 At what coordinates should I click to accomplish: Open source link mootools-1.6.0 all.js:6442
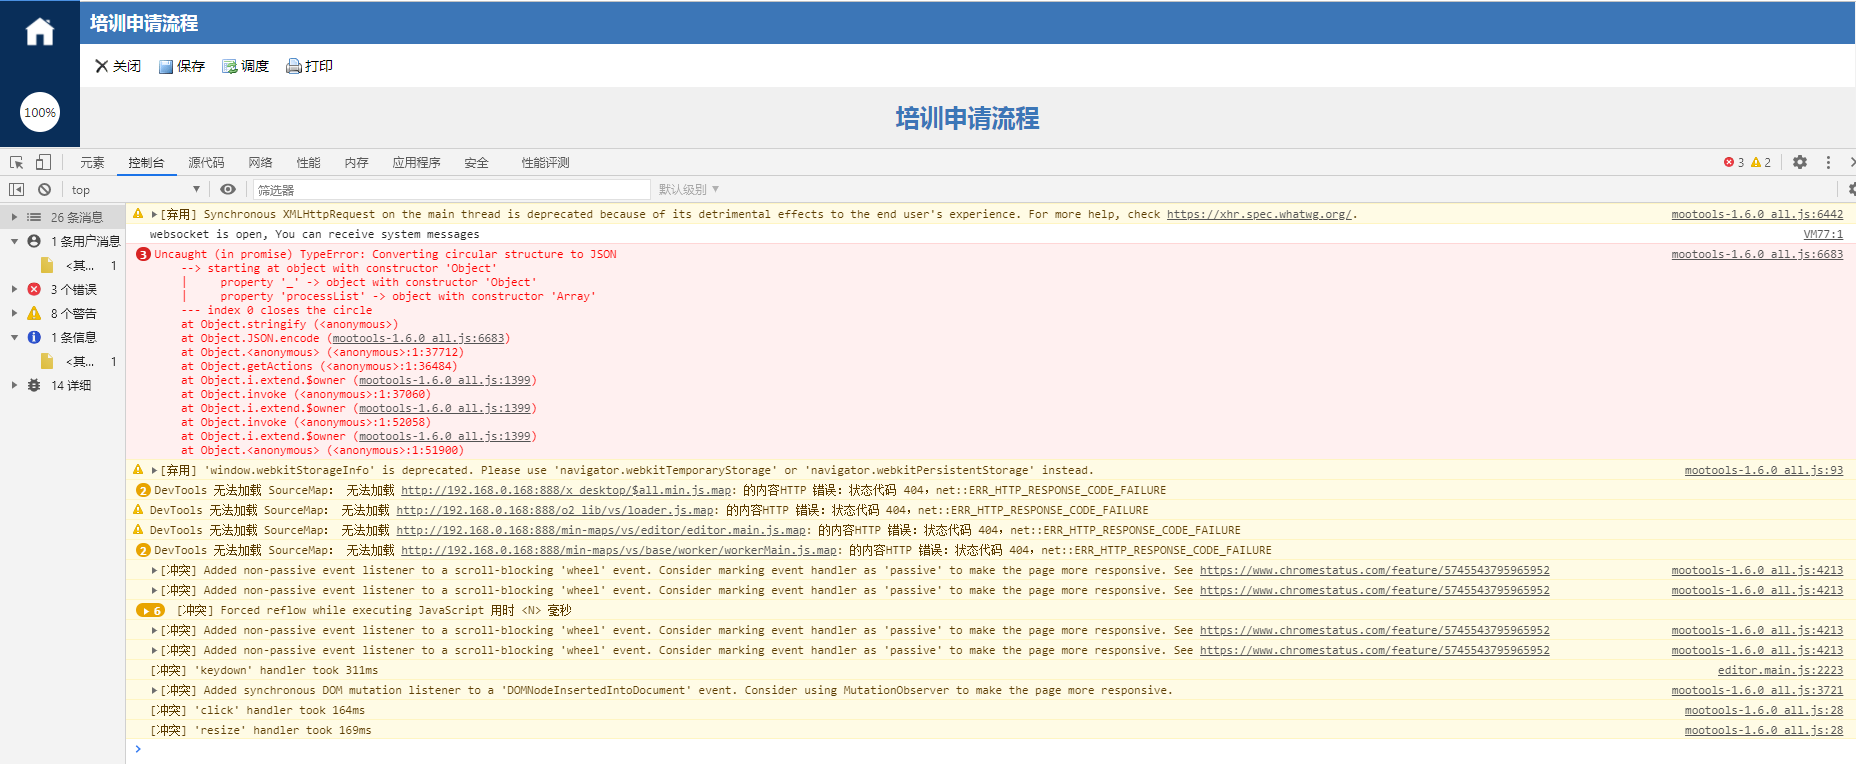pos(1757,214)
